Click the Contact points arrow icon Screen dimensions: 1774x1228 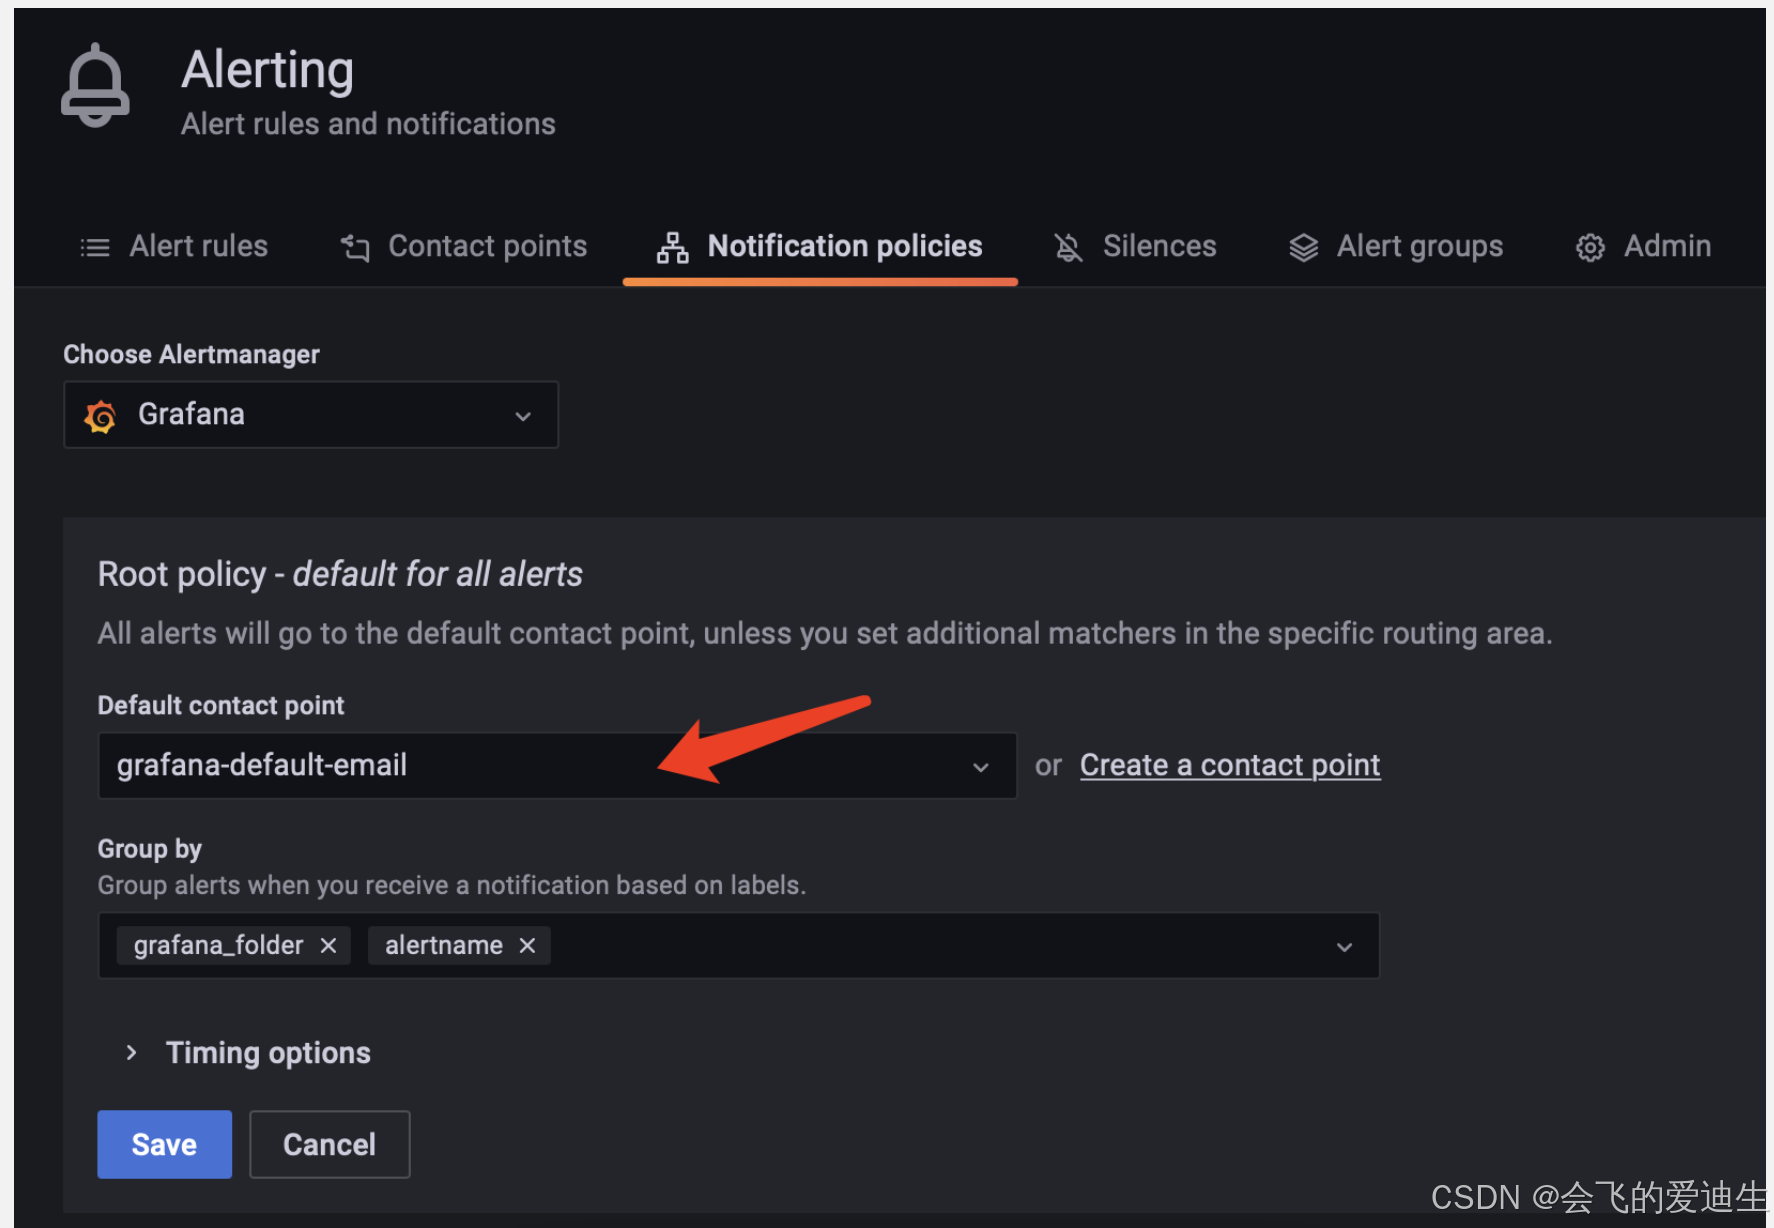pos(355,247)
